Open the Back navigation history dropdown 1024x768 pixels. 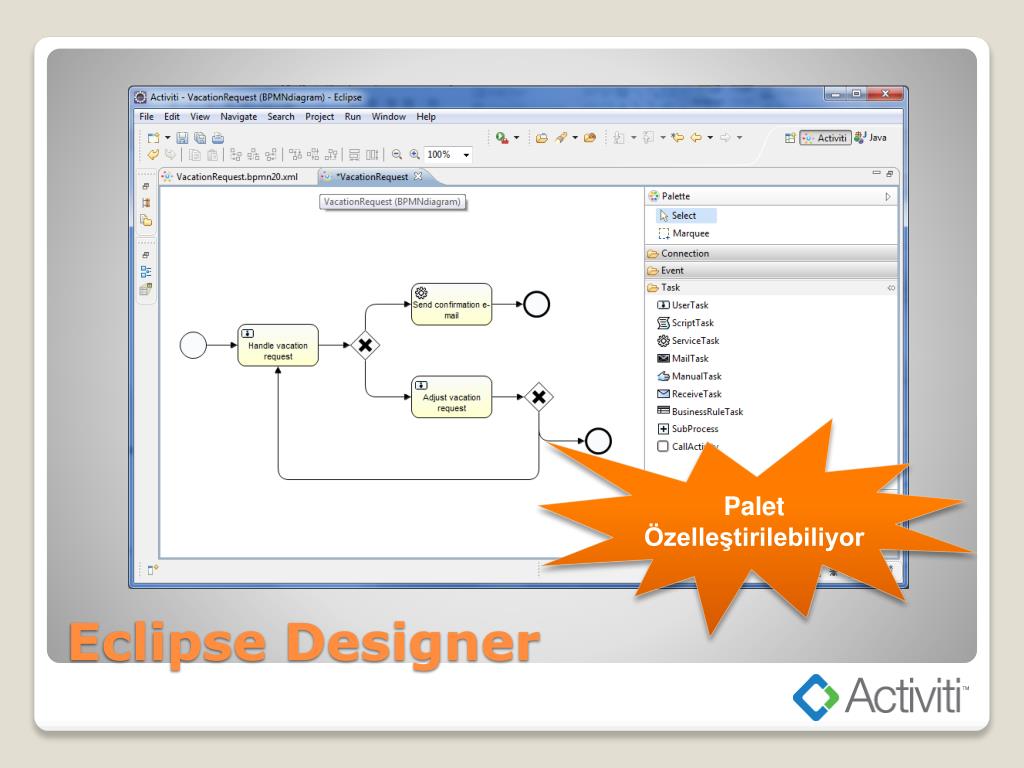[710, 138]
